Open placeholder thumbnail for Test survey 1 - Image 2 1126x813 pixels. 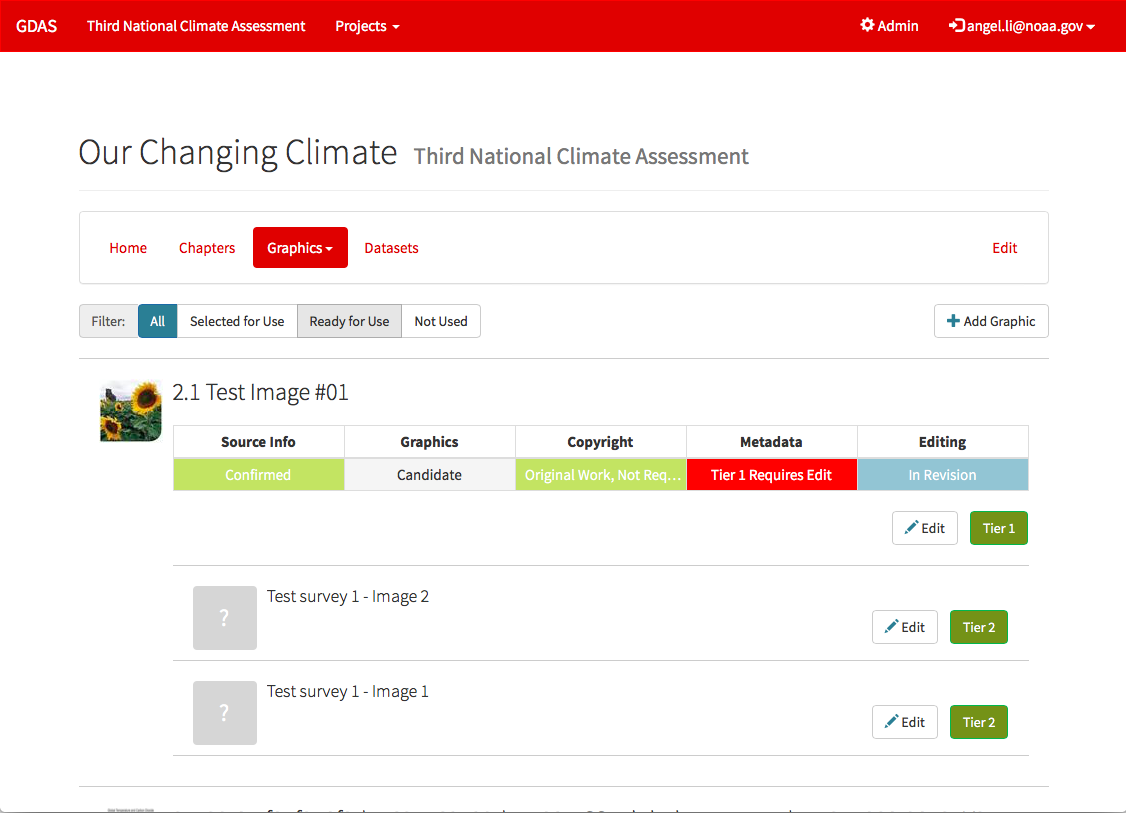tap(225, 618)
